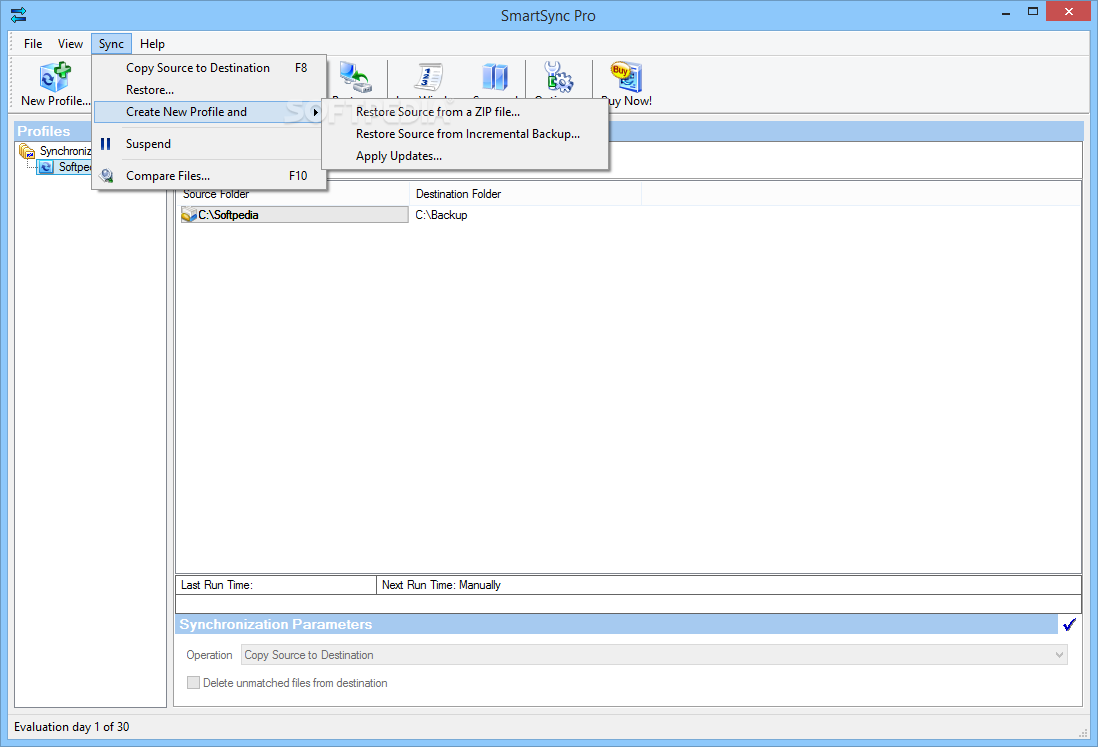Select the Synchroniz tree root label
The width and height of the screenshot is (1098, 747).
[x=66, y=151]
